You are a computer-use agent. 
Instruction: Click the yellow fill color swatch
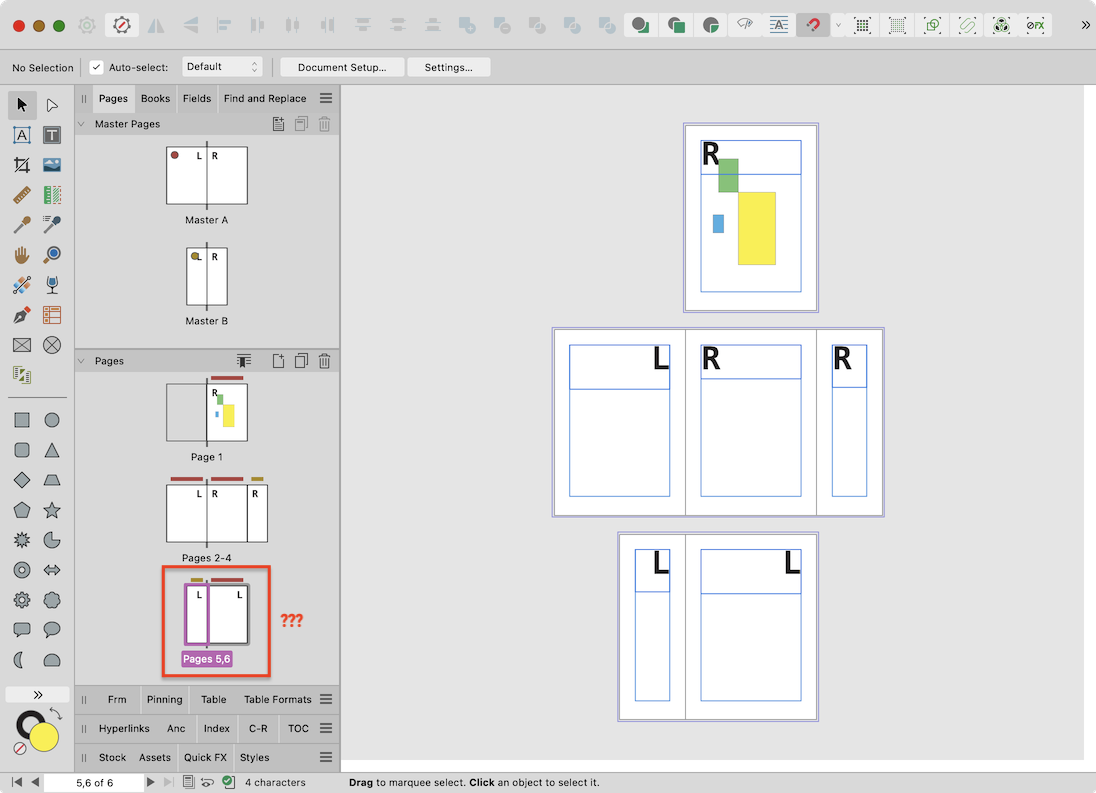tap(43, 738)
